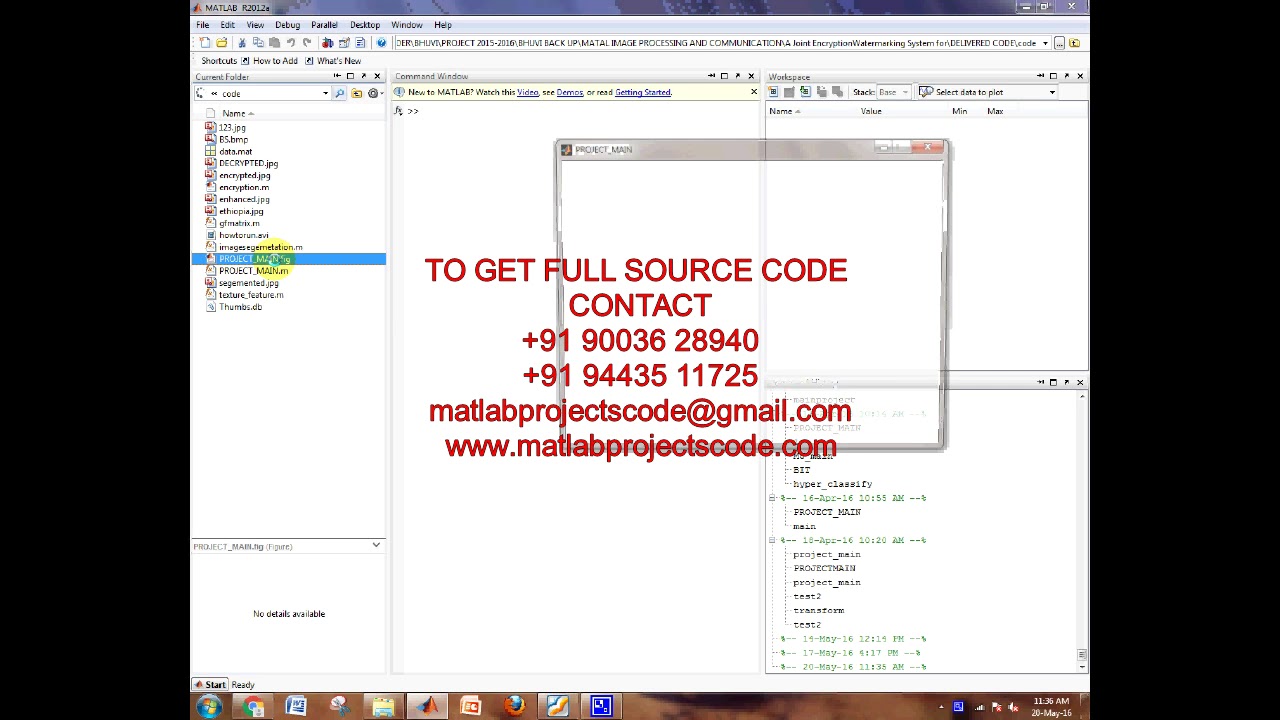Viewport: 1280px width, 720px height.
Task: Select PROJECT_MAIN.m in file list
Action: tap(253, 271)
